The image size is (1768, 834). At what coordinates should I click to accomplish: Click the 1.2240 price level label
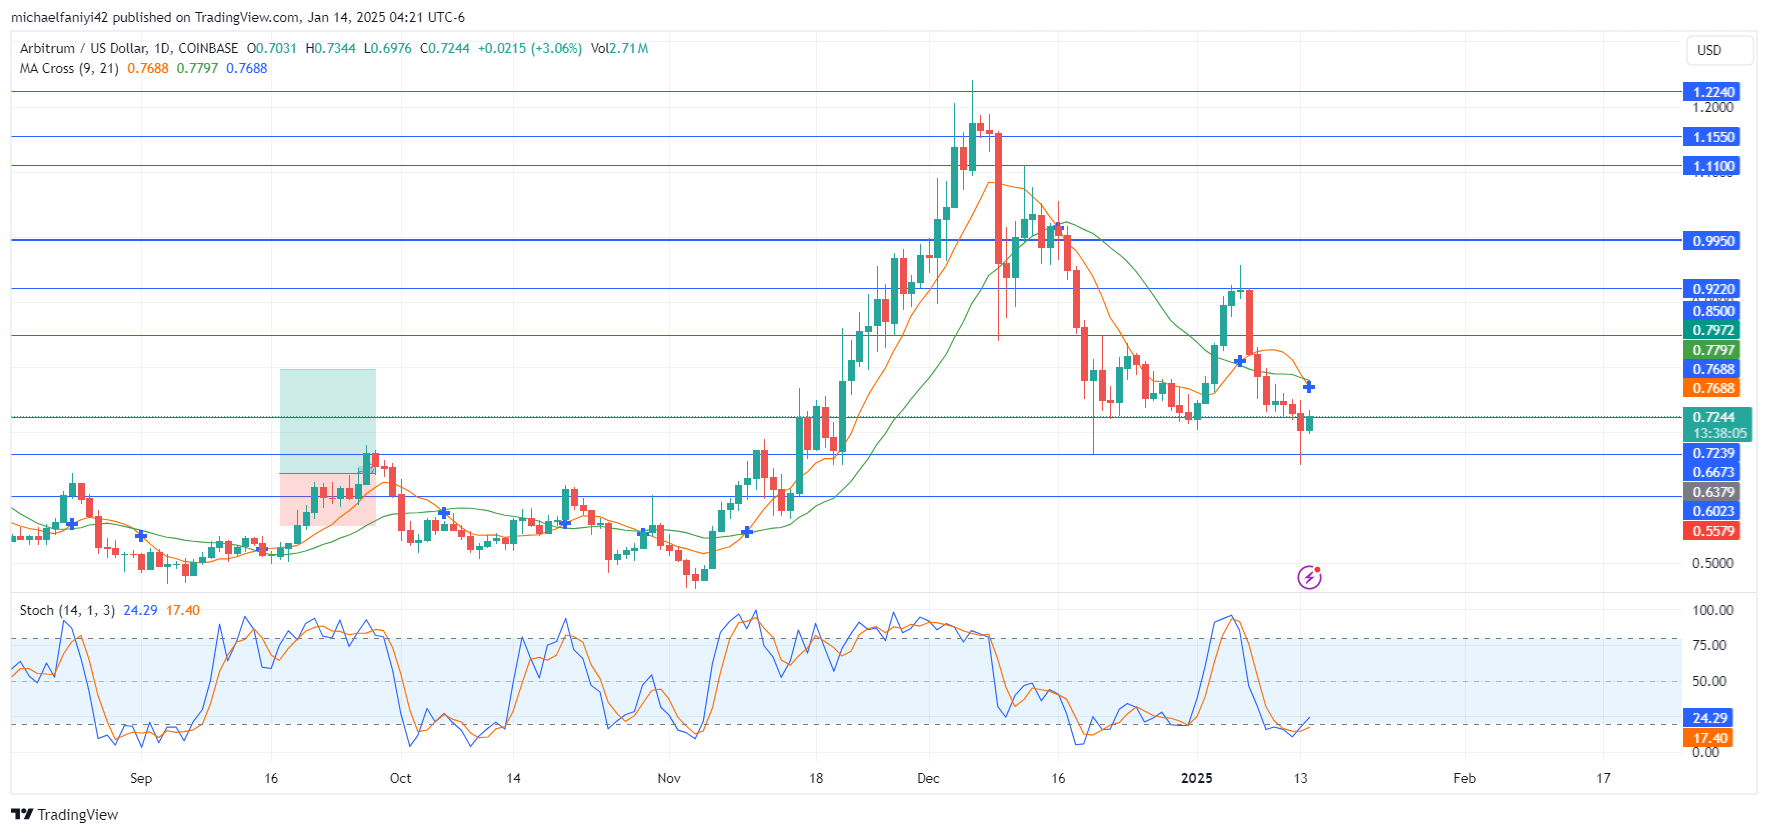tap(1712, 92)
